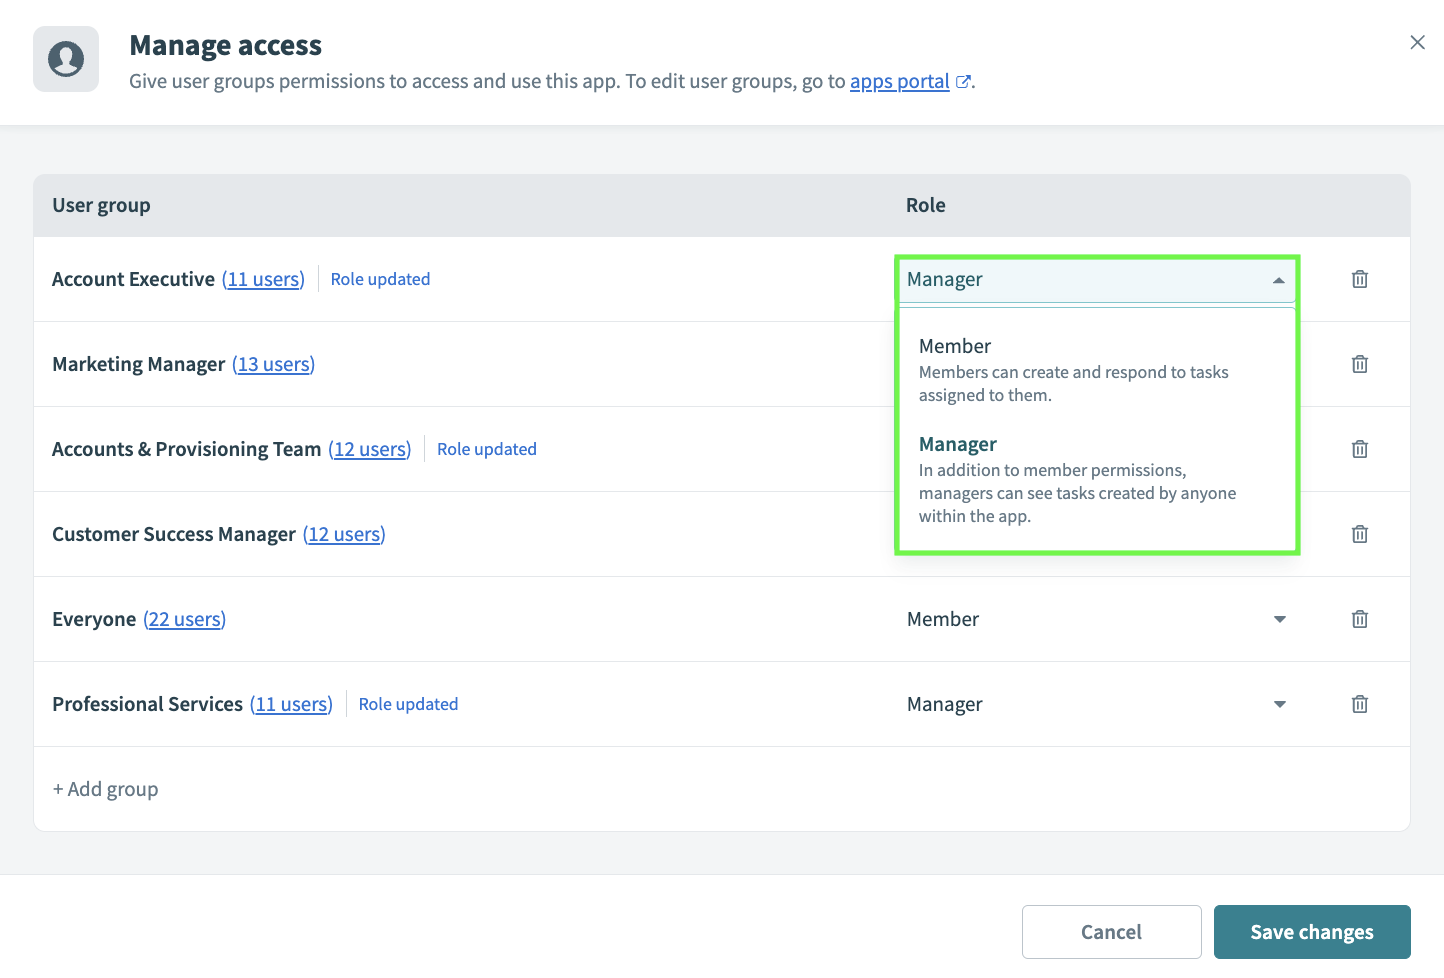Remove the Customer Success Manager group
The image size is (1444, 978).
(1359, 534)
